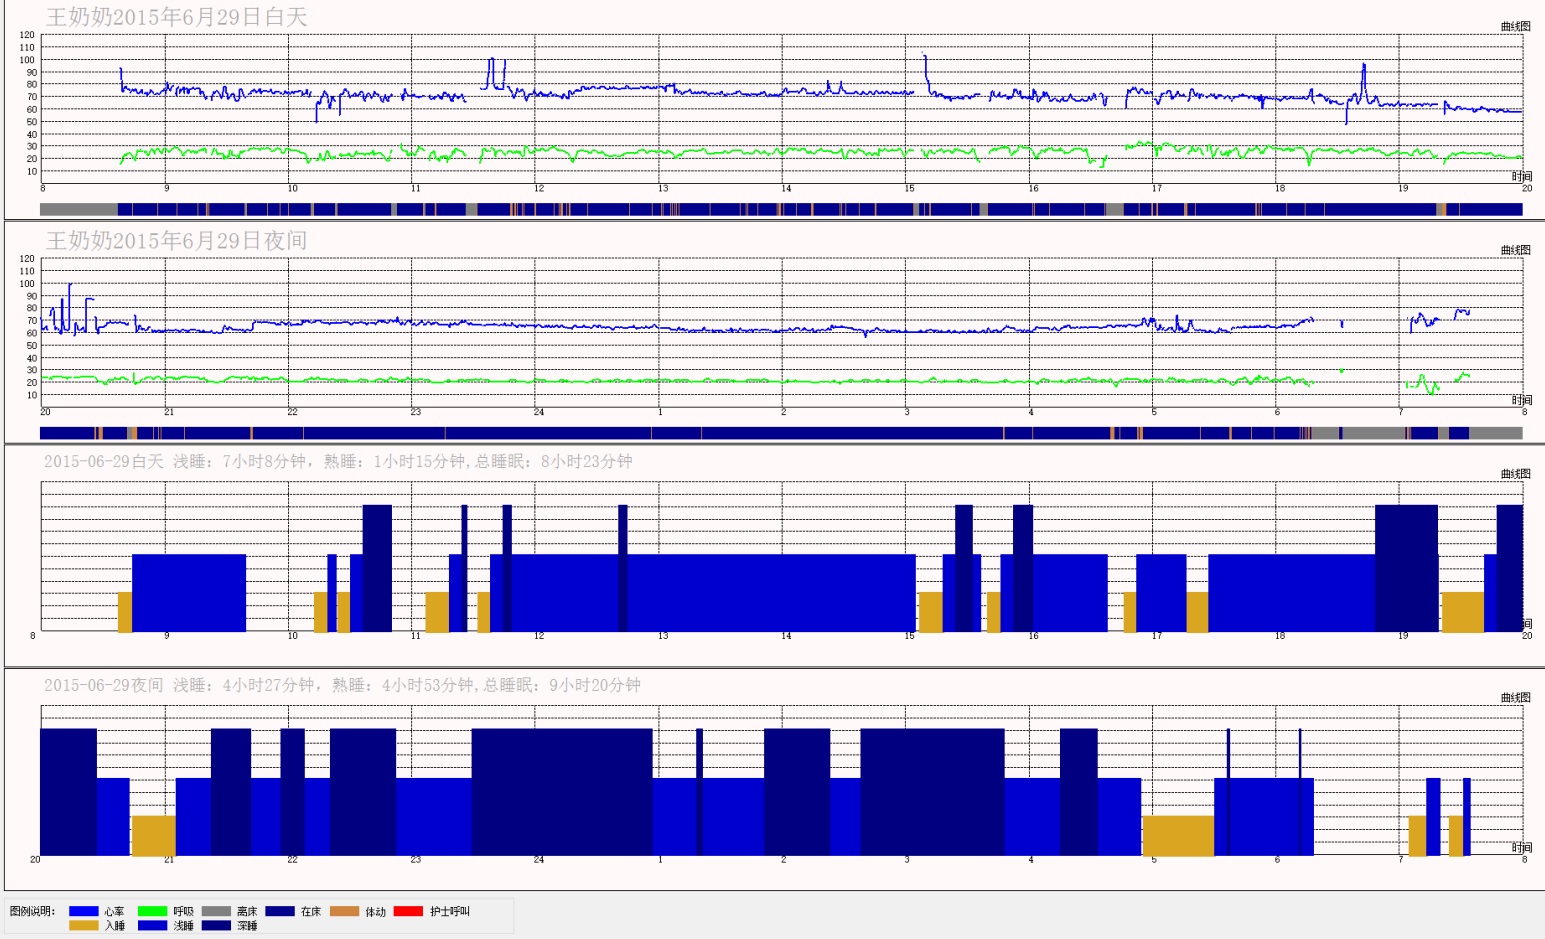Click hour 12 x-axis label on daytime heart-rate chart
Viewport: 1545px width, 939px height.
(539, 188)
